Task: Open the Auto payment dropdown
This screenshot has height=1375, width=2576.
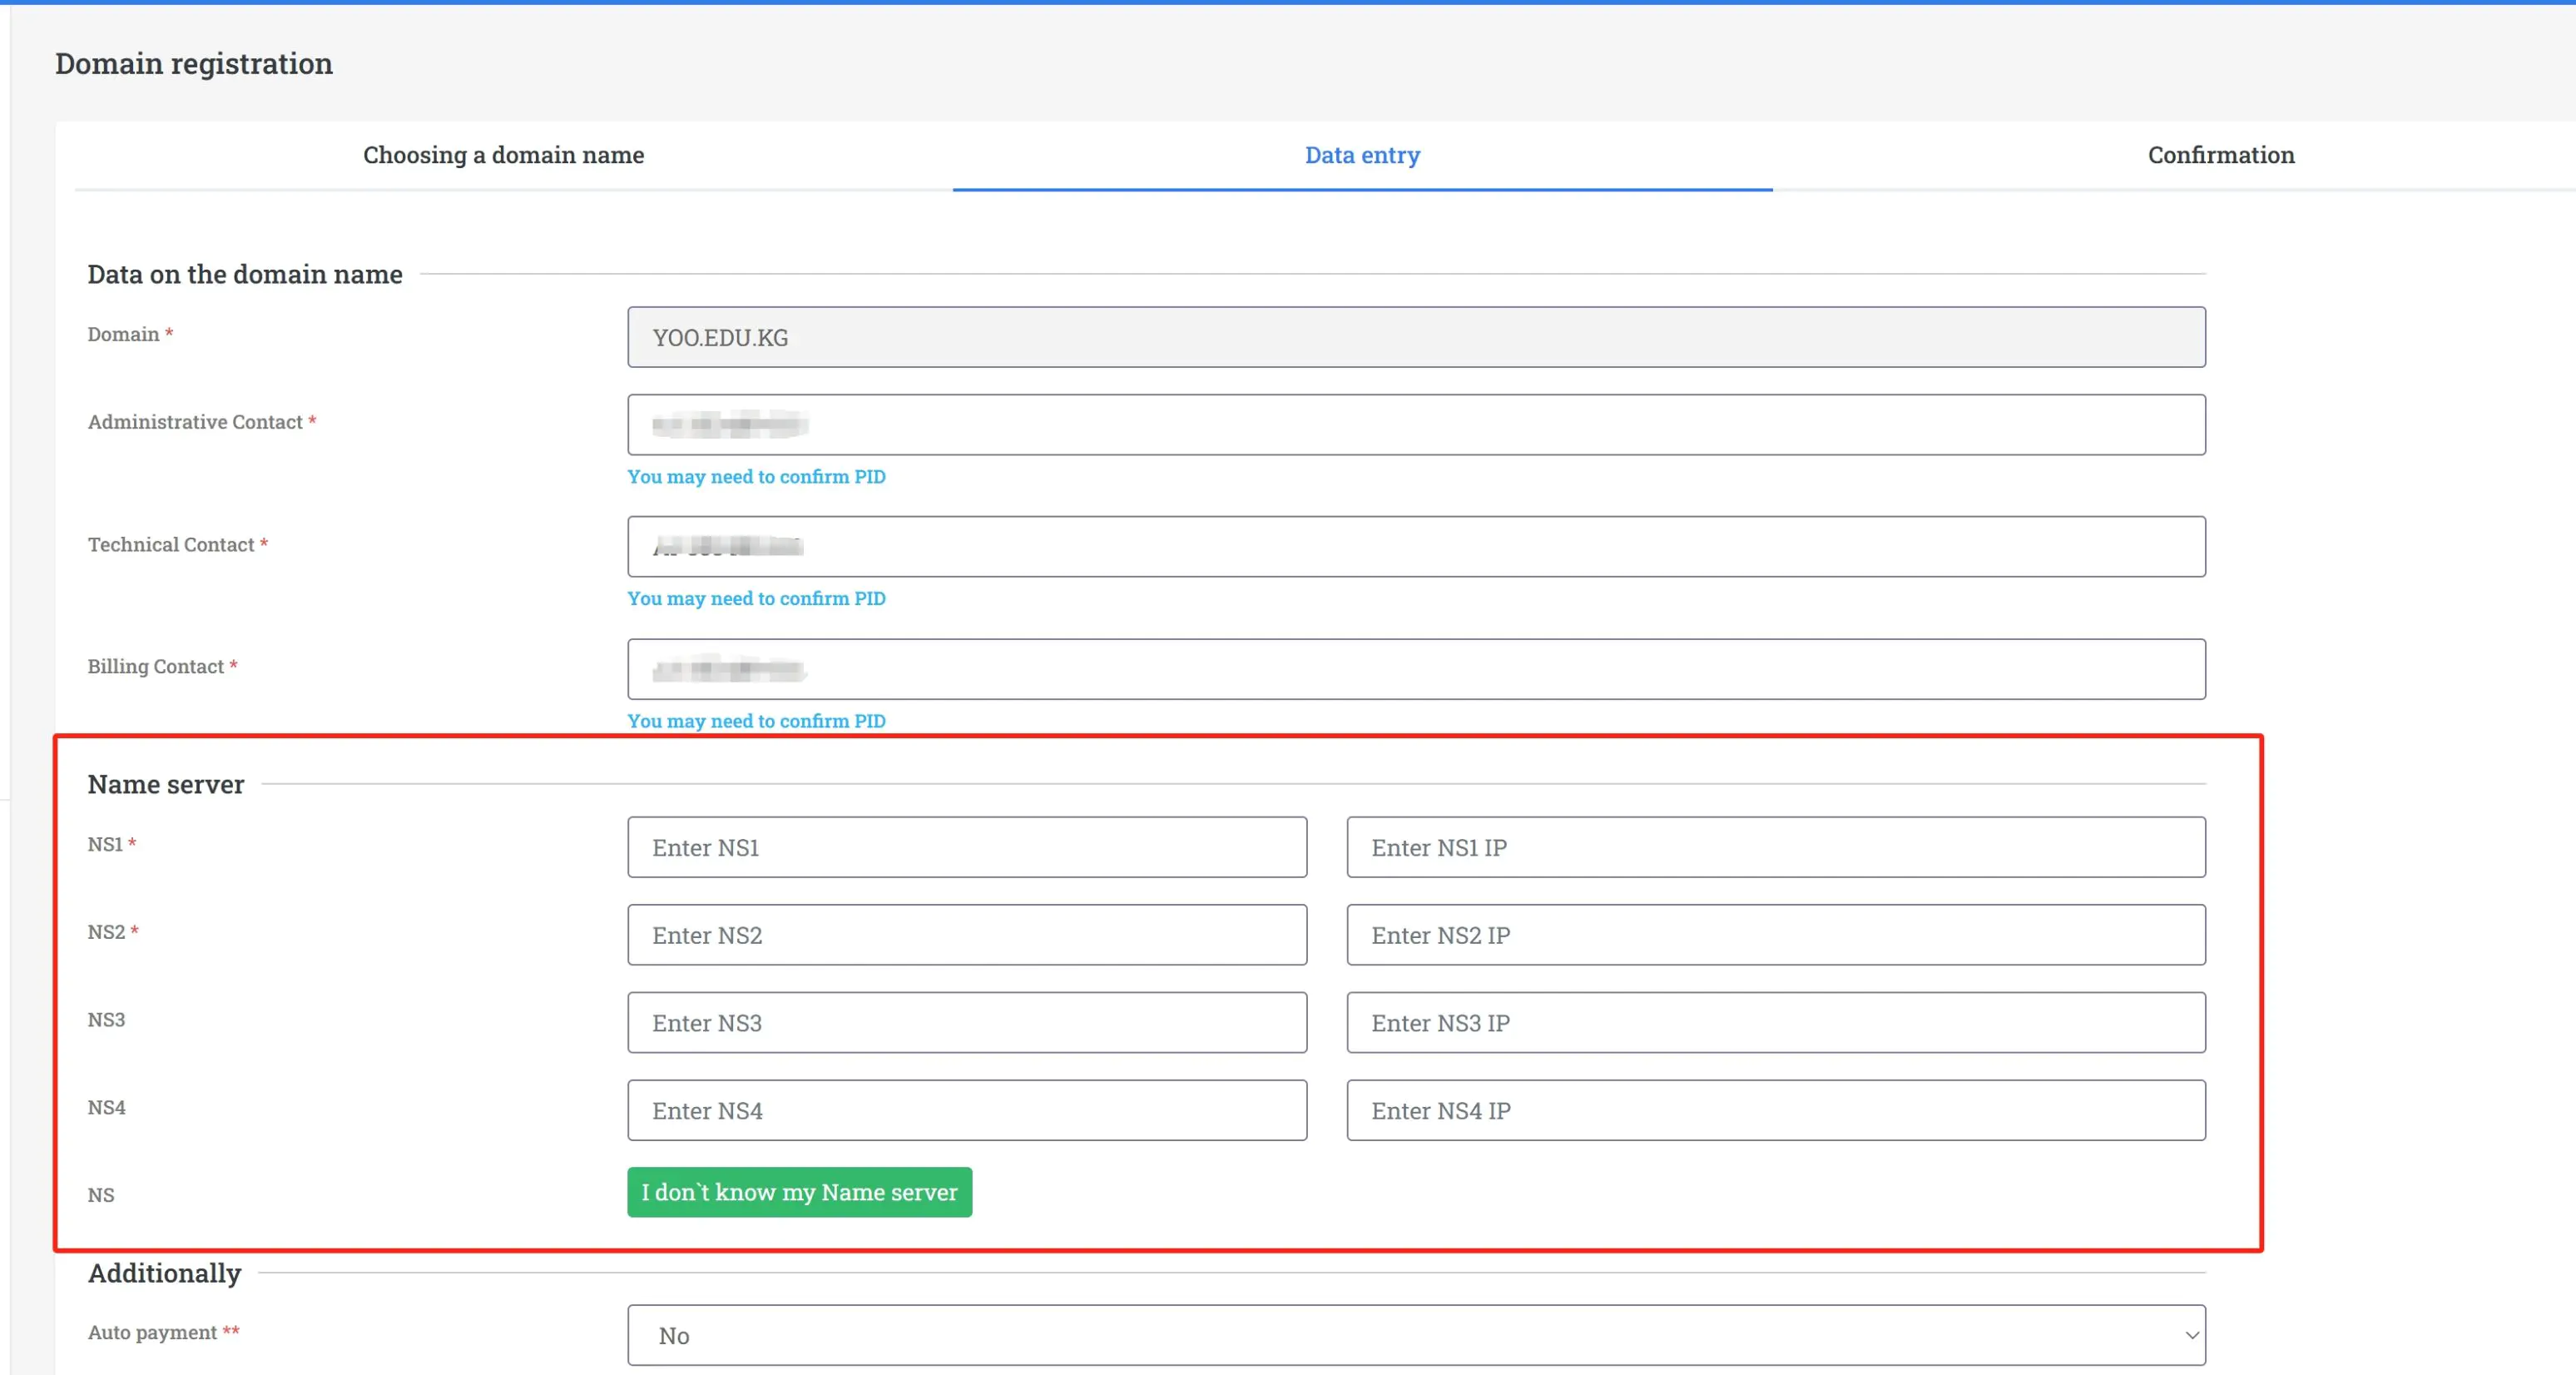Action: [1415, 1335]
